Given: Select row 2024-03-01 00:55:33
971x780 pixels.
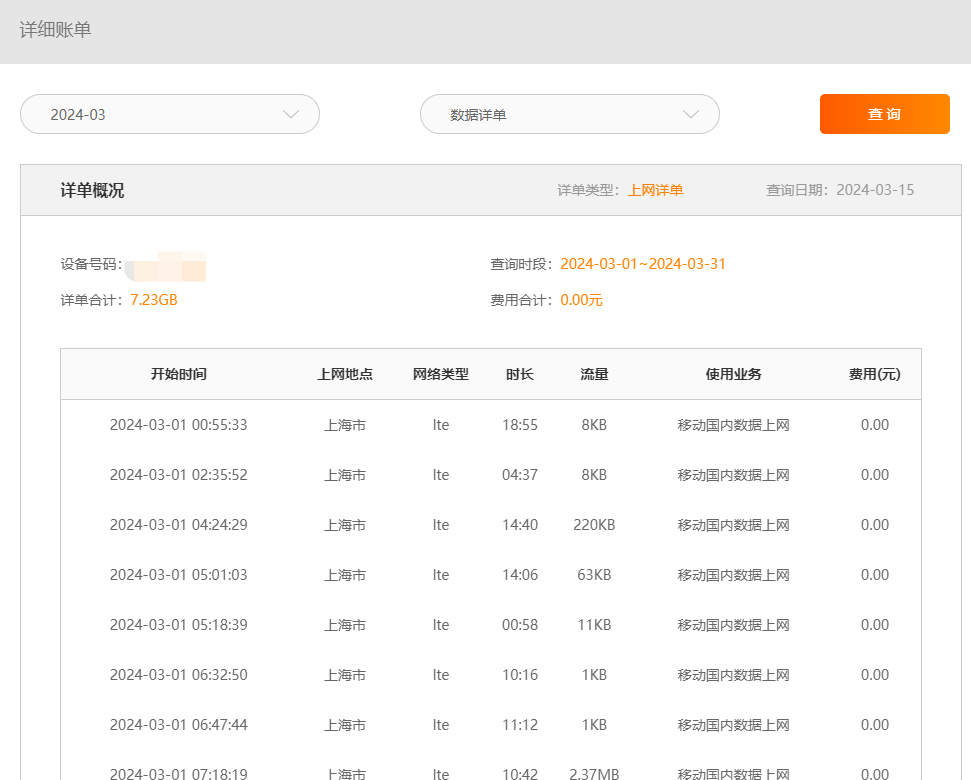Looking at the screenshot, I should pos(490,425).
